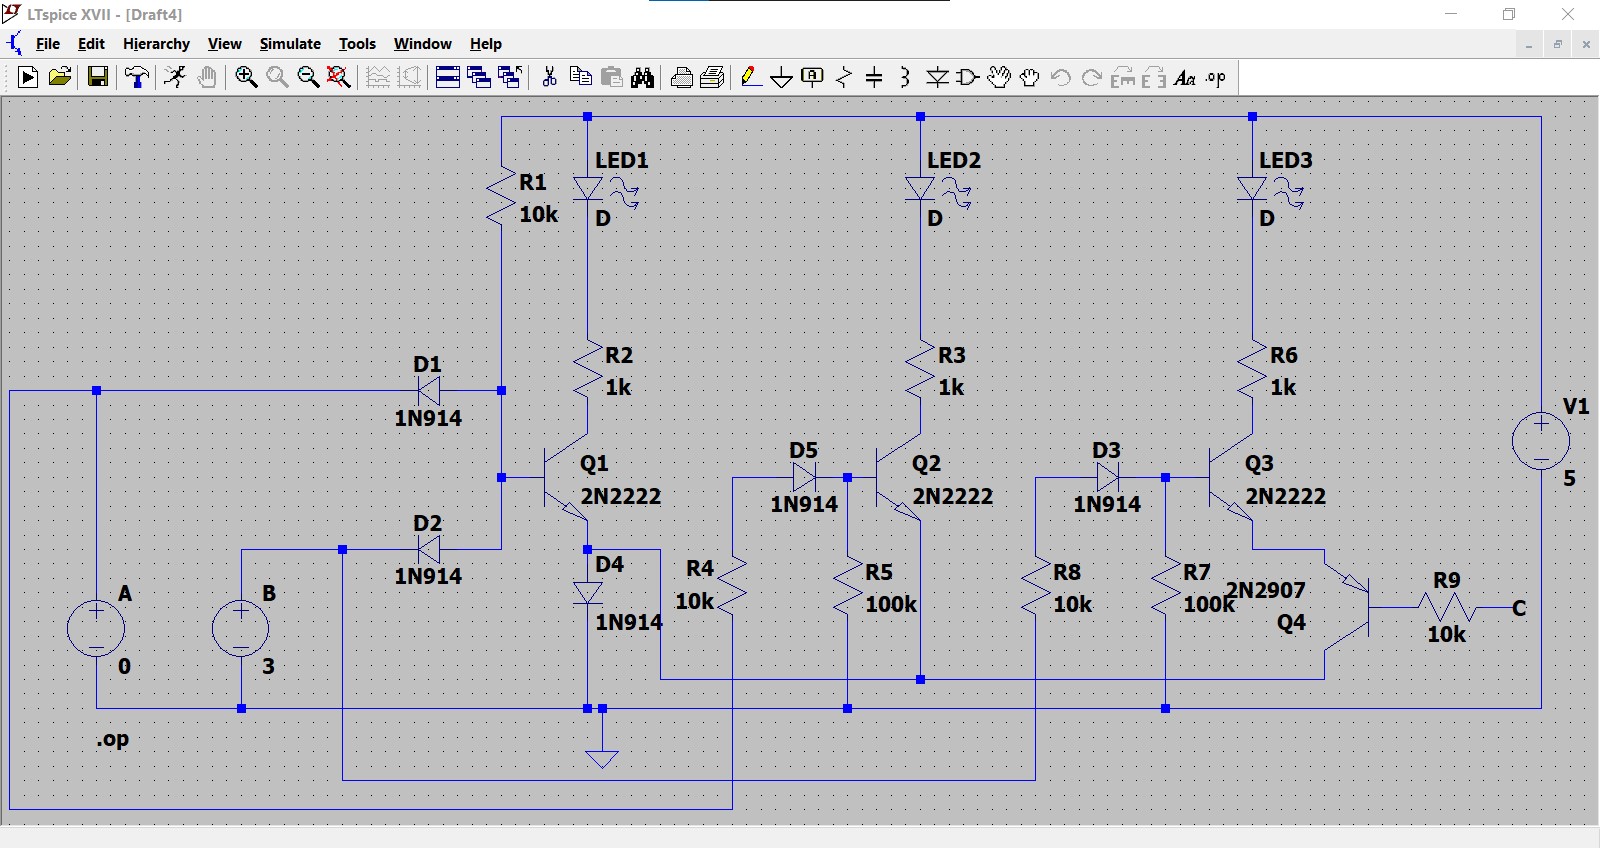This screenshot has height=848, width=1600.
Task: Select the Cut scissors tool
Action: [x=549, y=77]
